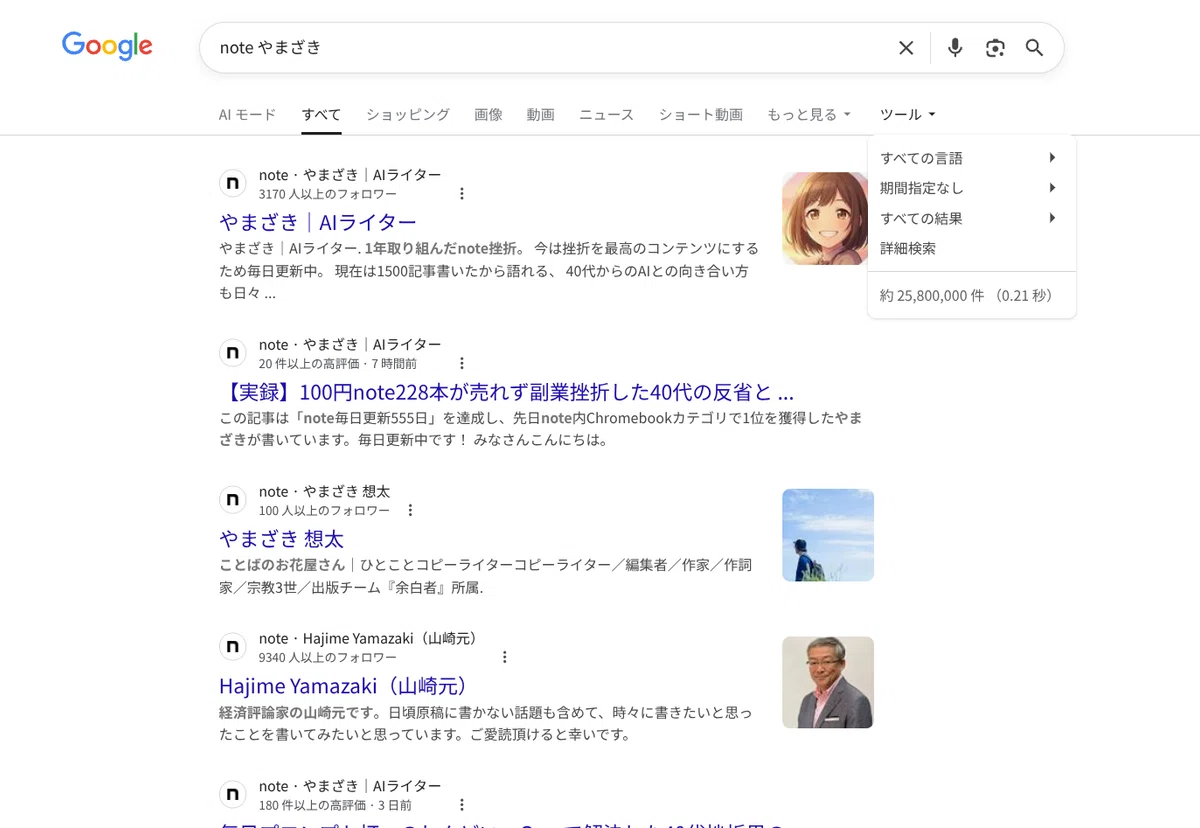Viewport: 1200px width, 828px height.
Task: Collapse the ツール dropdown
Action: coord(908,115)
